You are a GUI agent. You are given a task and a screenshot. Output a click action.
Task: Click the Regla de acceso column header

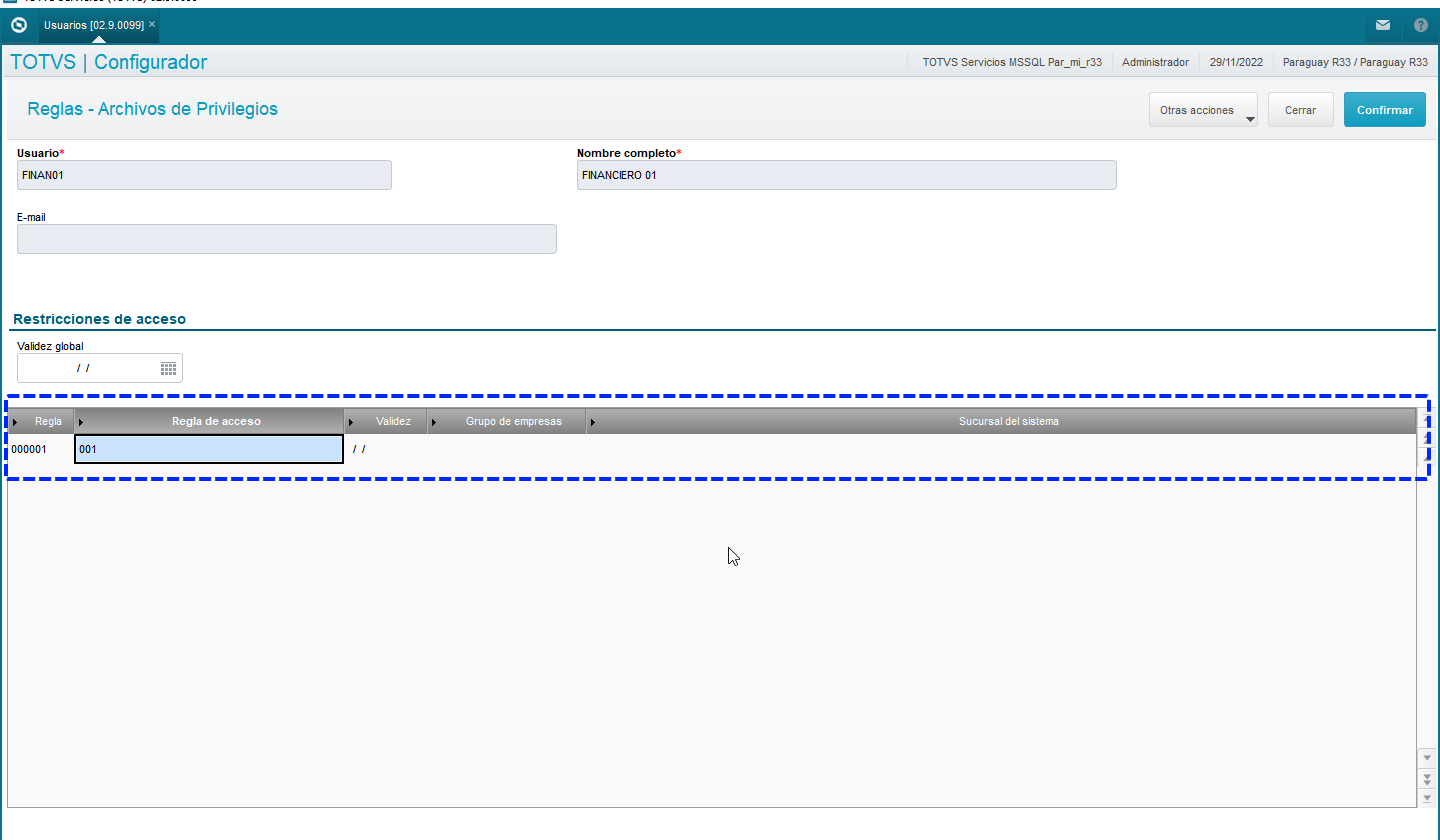coord(209,421)
